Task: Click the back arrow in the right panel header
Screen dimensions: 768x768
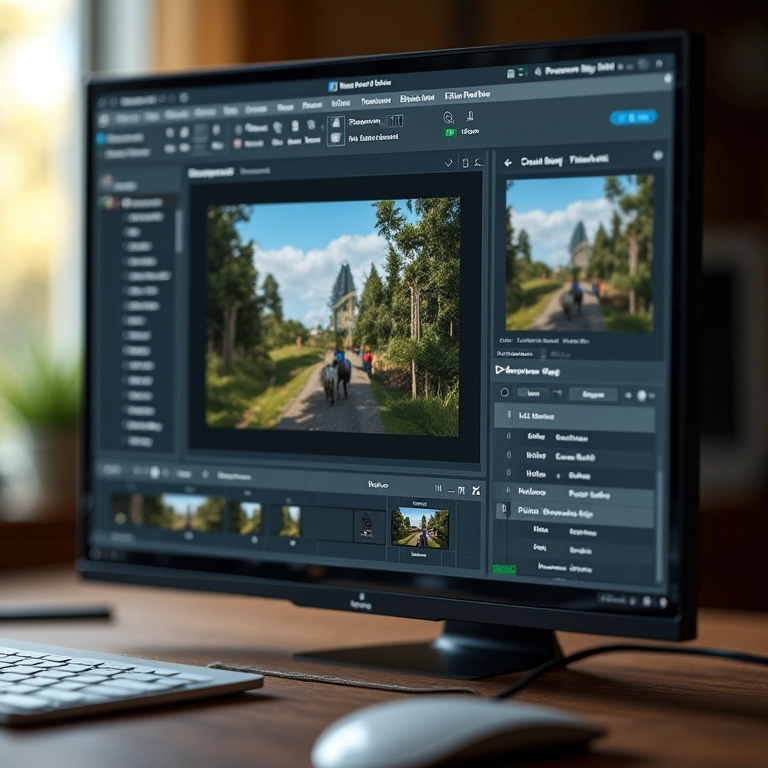Action: point(507,161)
